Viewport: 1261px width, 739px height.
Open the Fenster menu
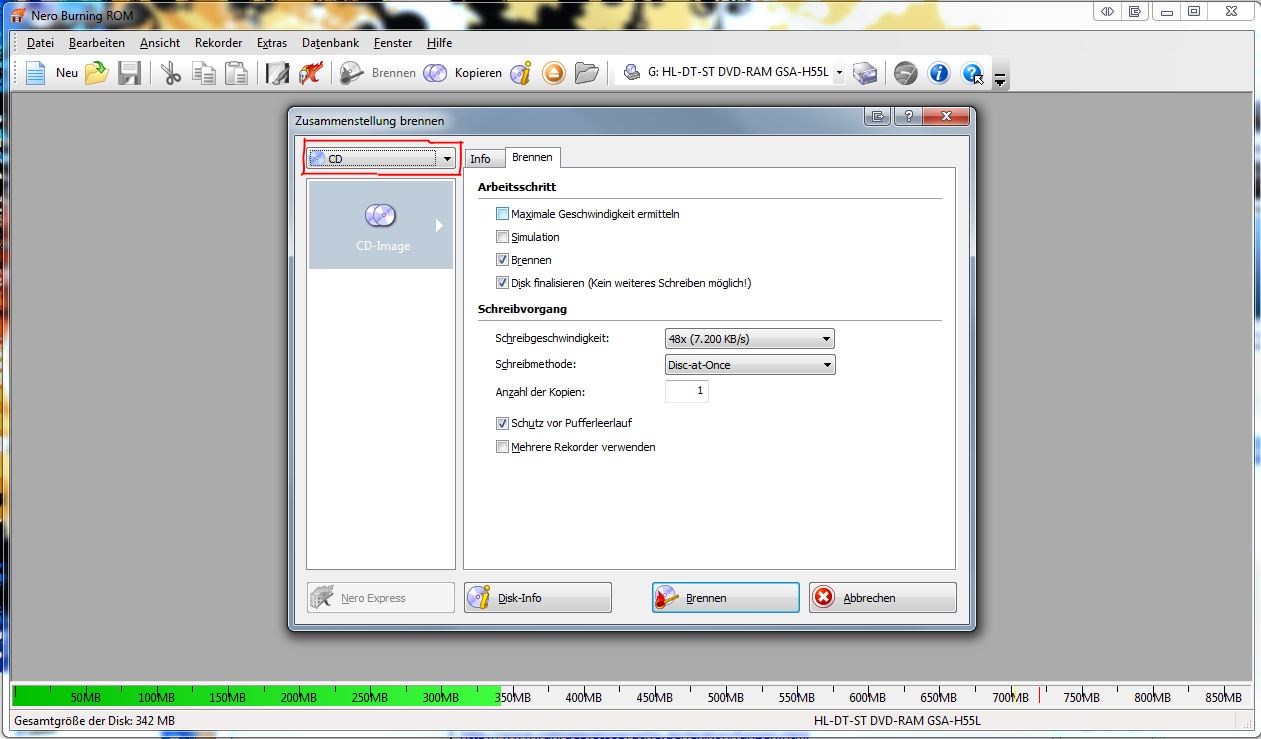pos(393,43)
